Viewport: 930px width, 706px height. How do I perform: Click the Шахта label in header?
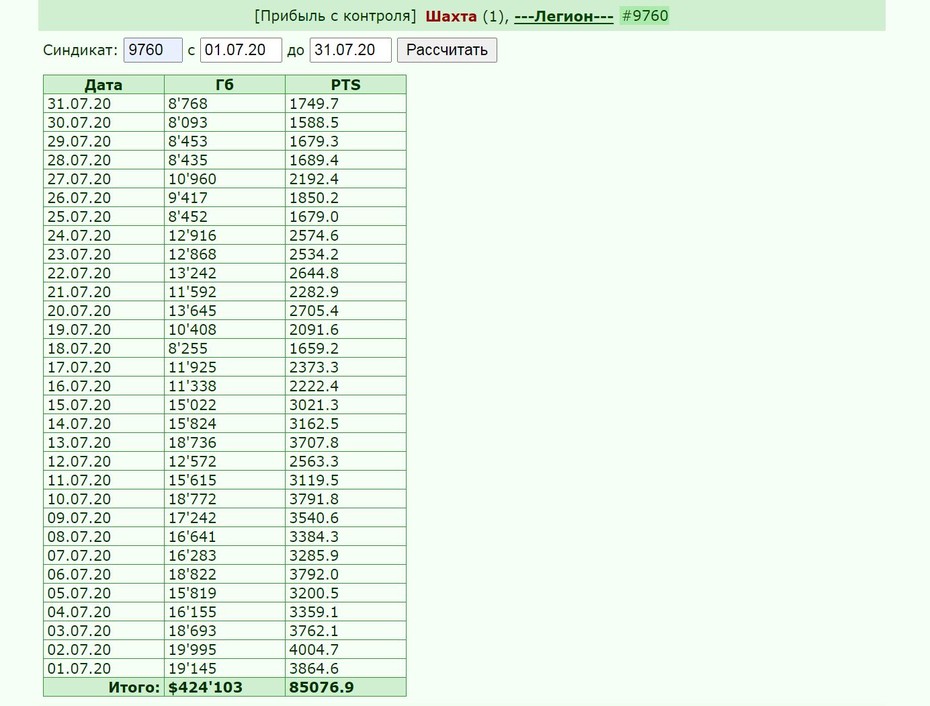[451, 16]
